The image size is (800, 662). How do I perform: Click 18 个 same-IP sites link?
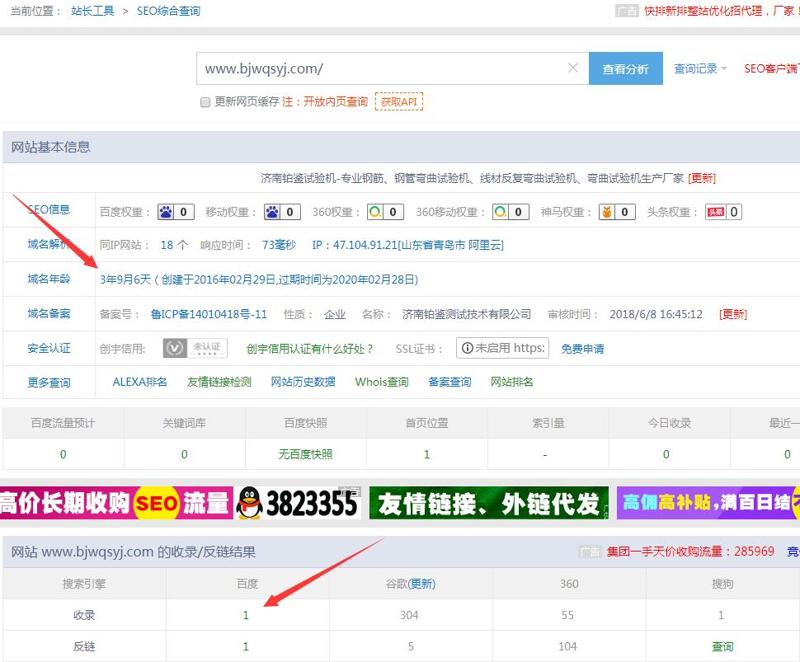click(x=174, y=245)
